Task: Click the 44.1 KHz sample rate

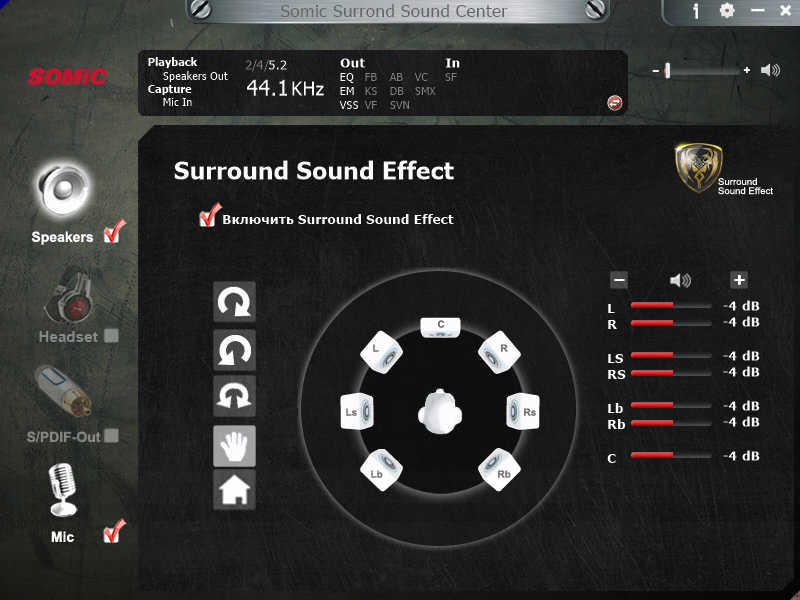Action: 285,88
